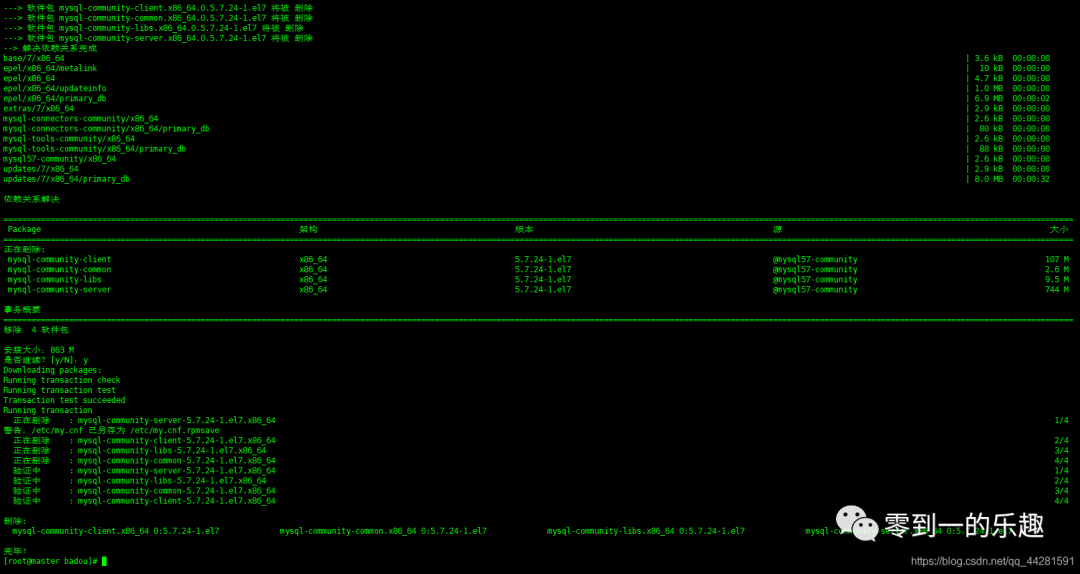Click the '8.0 MB' updates size value
Viewport: 1080px width, 574px height.
[x=988, y=179]
